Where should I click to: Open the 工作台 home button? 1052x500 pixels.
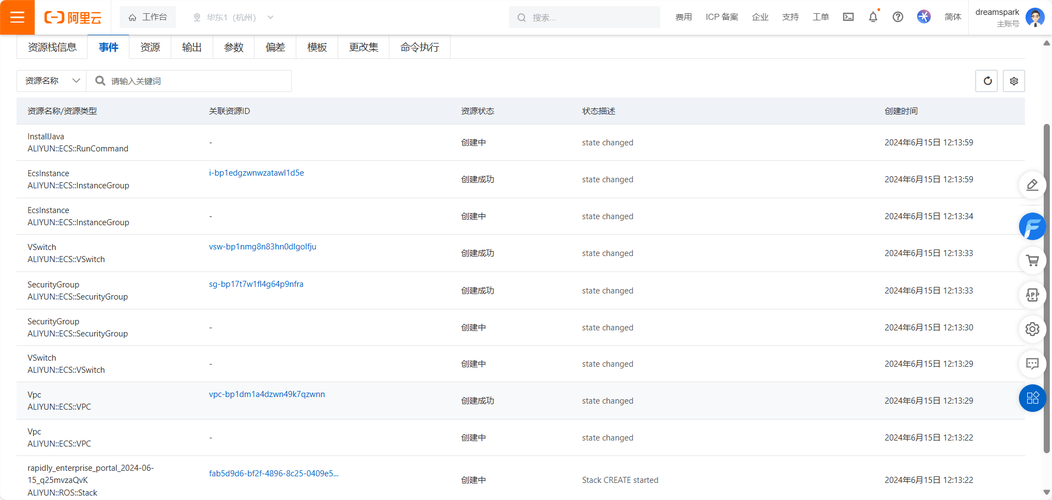click(x=148, y=17)
